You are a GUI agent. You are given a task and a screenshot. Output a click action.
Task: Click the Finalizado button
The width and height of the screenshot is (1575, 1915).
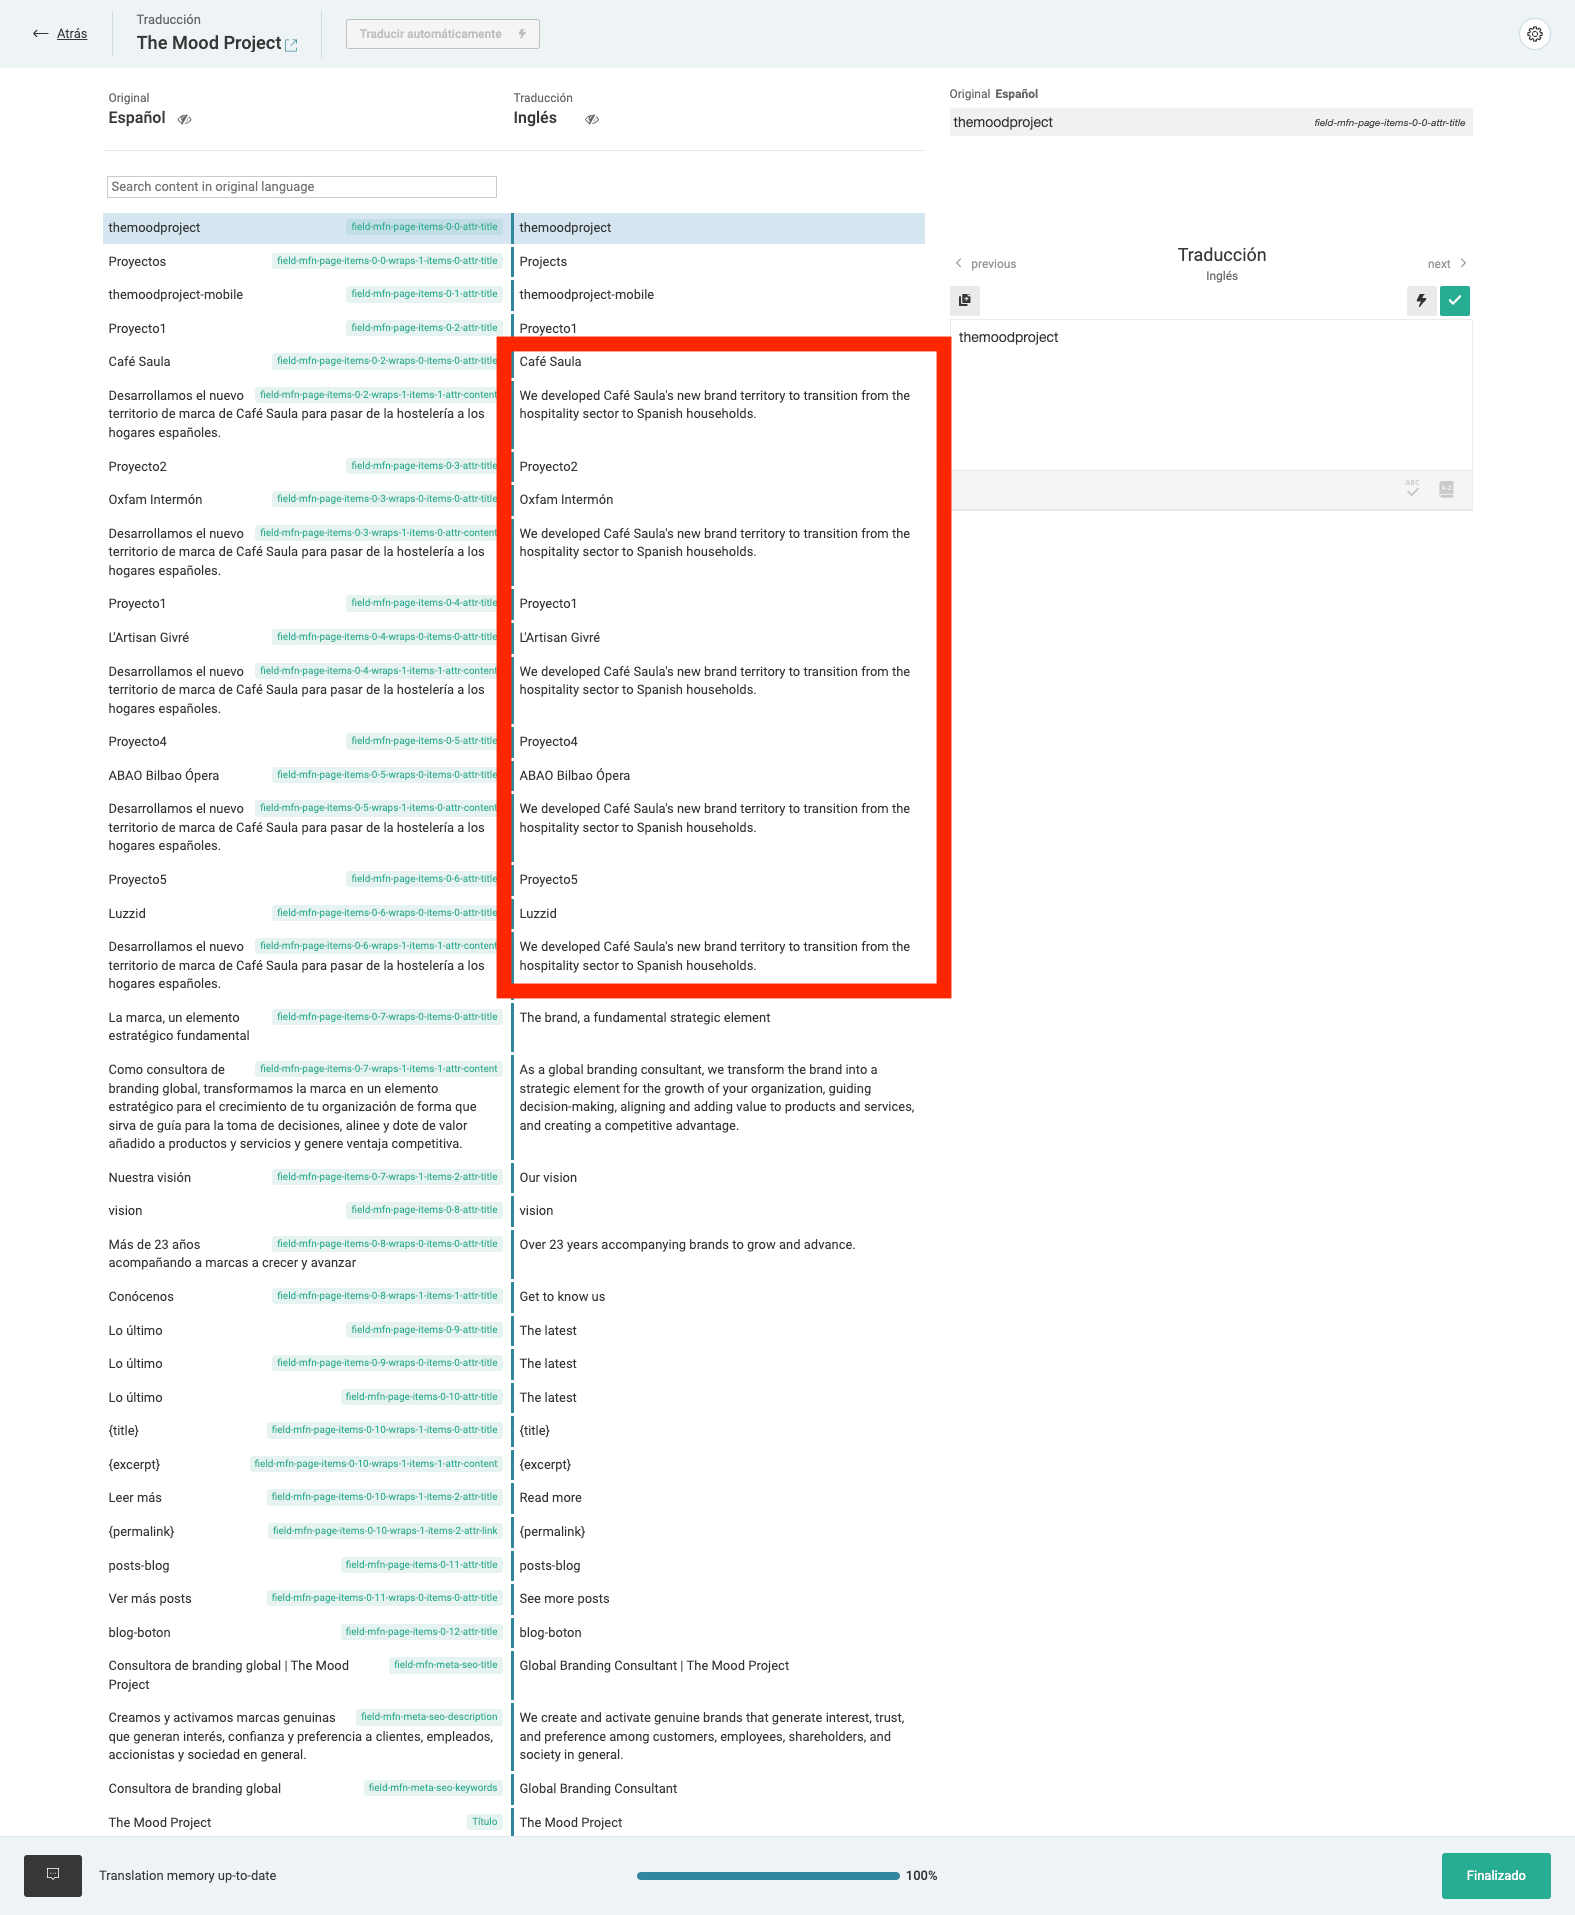tap(1496, 1875)
